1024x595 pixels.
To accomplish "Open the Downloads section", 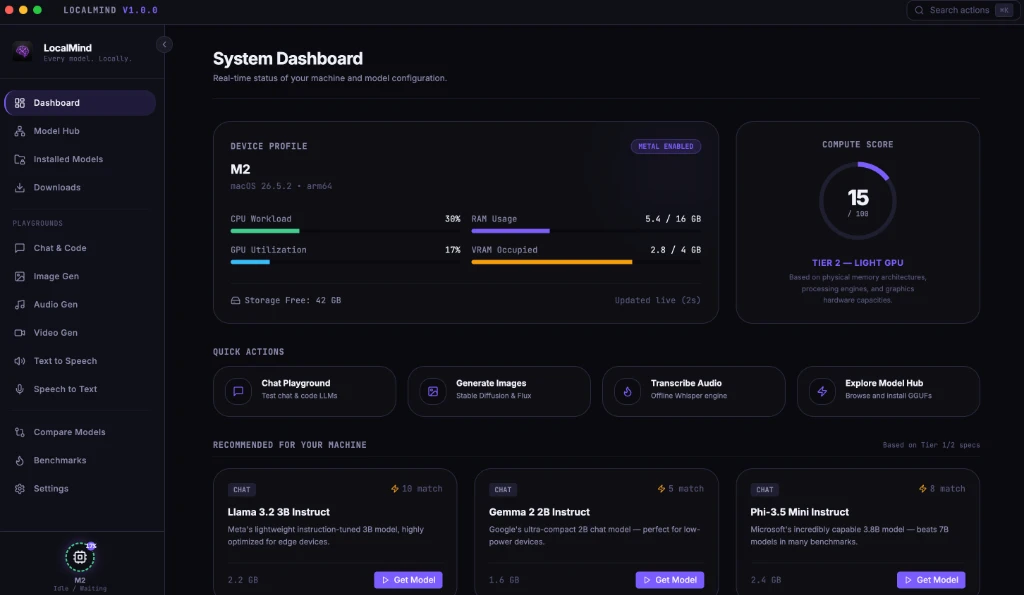I will tap(80, 187).
